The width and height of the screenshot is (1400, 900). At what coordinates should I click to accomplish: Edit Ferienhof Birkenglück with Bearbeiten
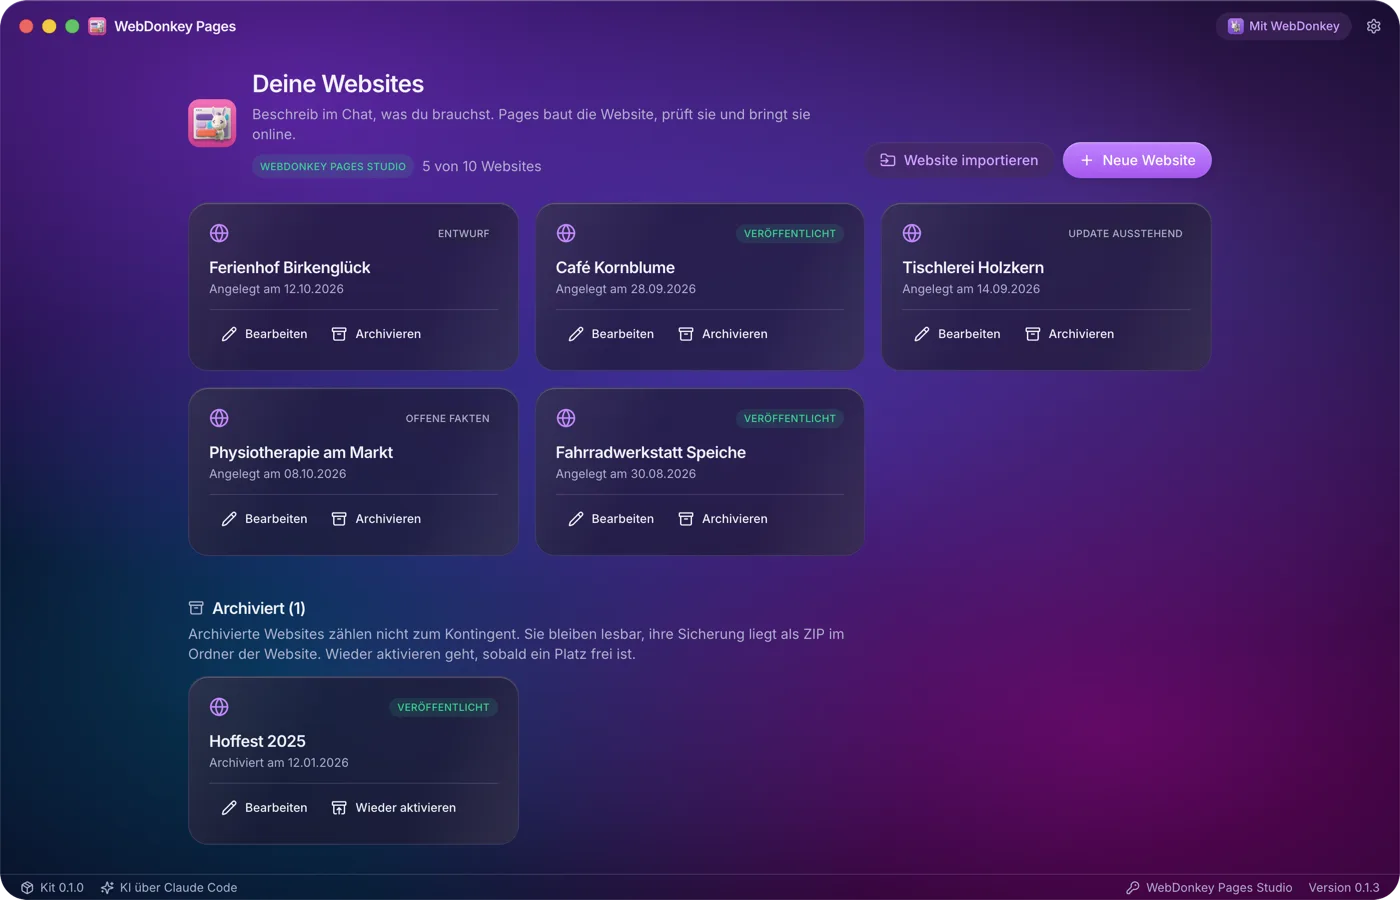click(x=264, y=334)
